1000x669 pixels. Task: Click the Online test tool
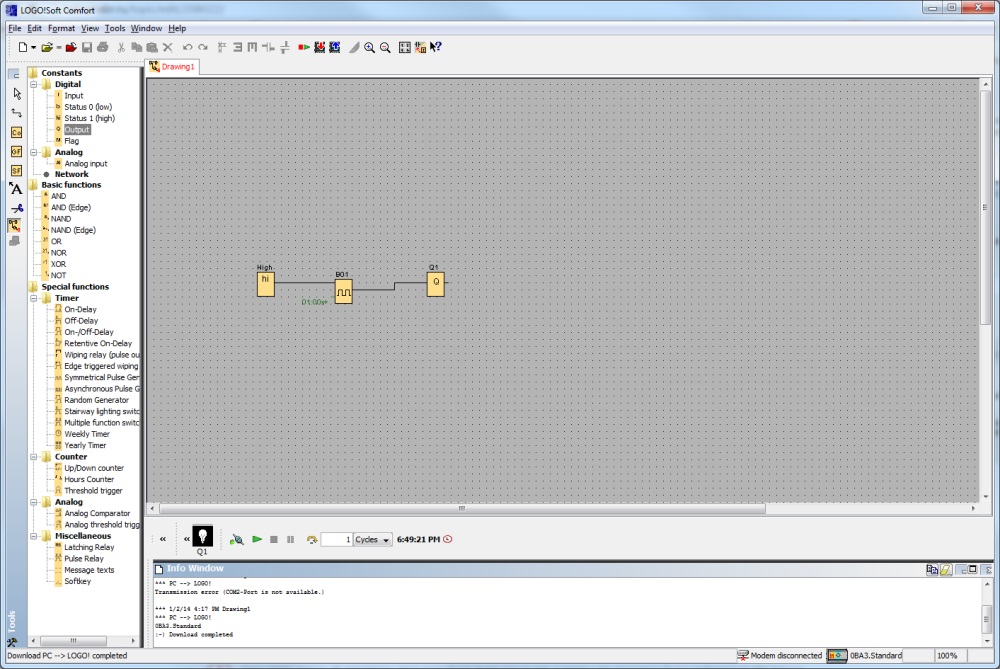[15, 241]
